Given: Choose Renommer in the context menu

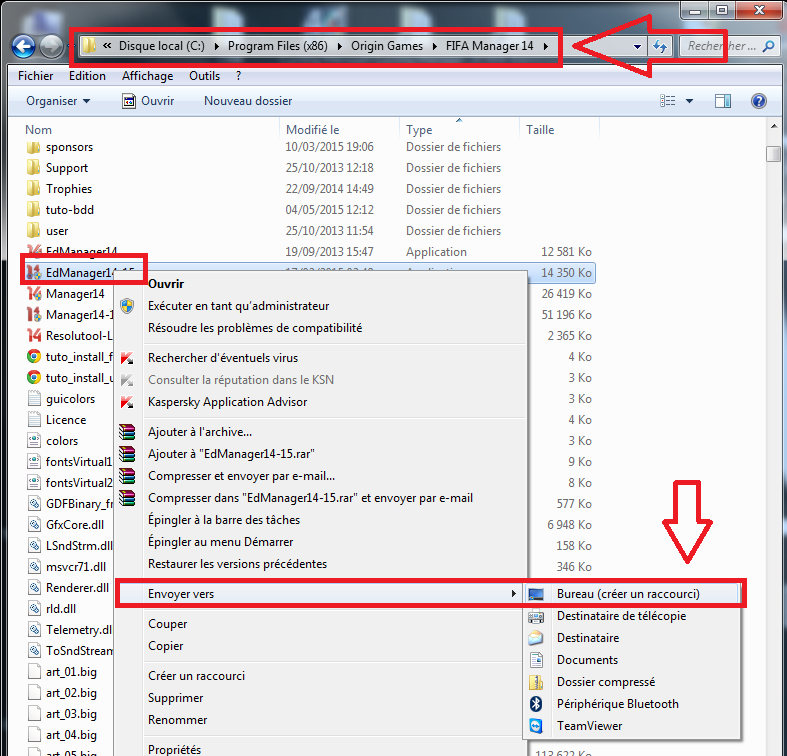Looking at the screenshot, I should tap(177, 720).
